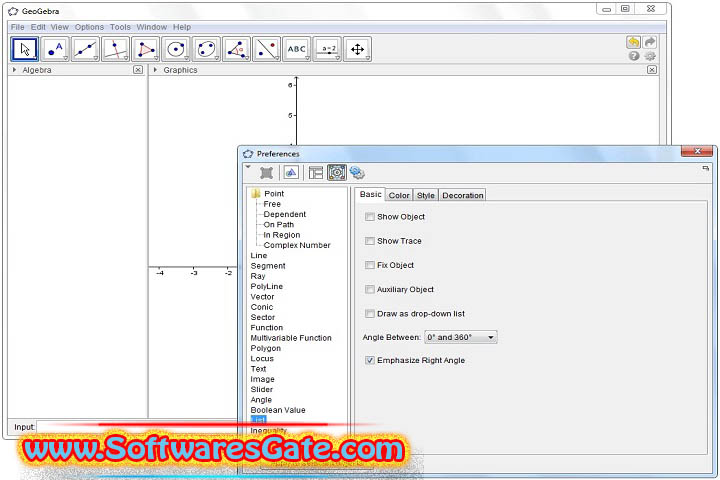Viewport: 720px width, 480px height.
Task: Expand the Algebra panel triangle
Action: pyautogui.click(x=15, y=70)
